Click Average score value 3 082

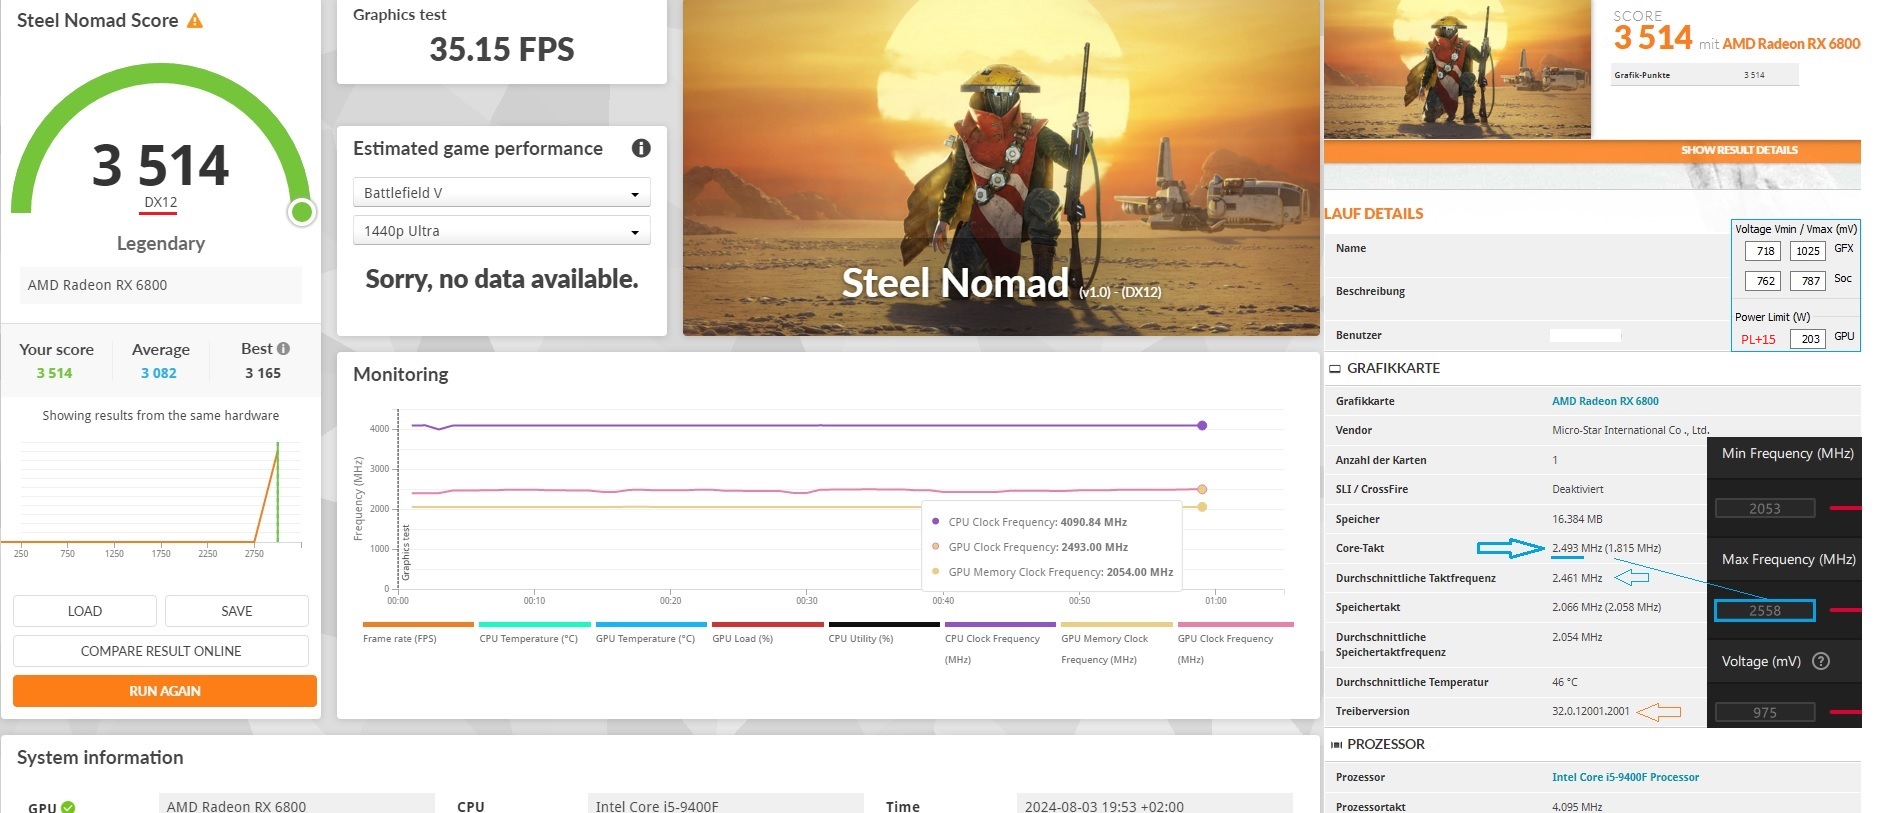pos(159,373)
